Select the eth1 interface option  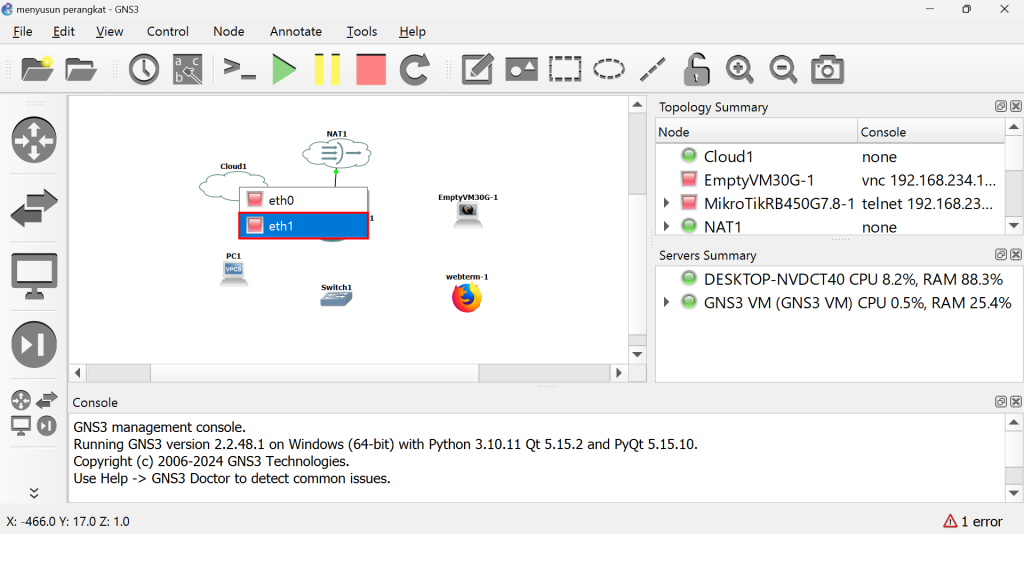tap(303, 226)
